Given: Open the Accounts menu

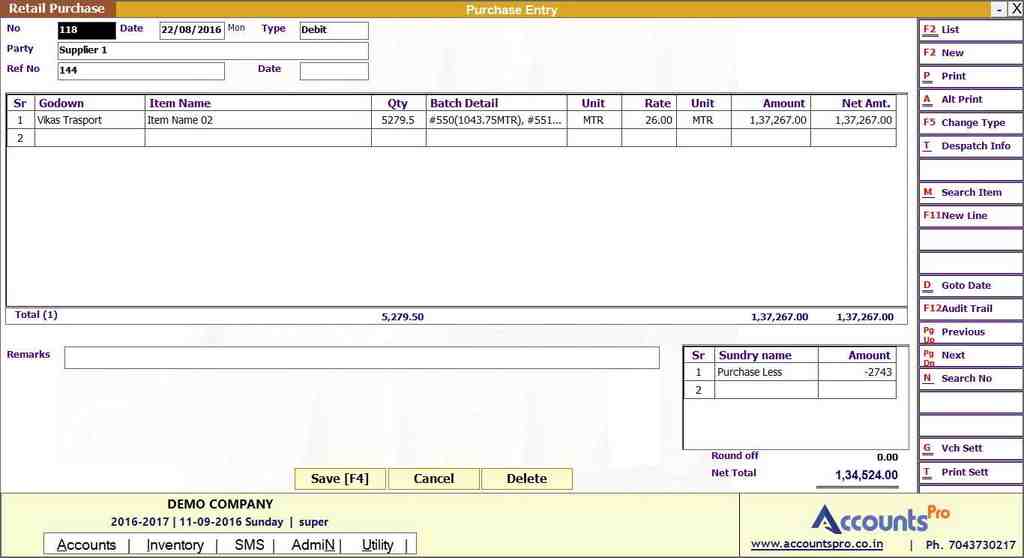Looking at the screenshot, I should (86, 545).
